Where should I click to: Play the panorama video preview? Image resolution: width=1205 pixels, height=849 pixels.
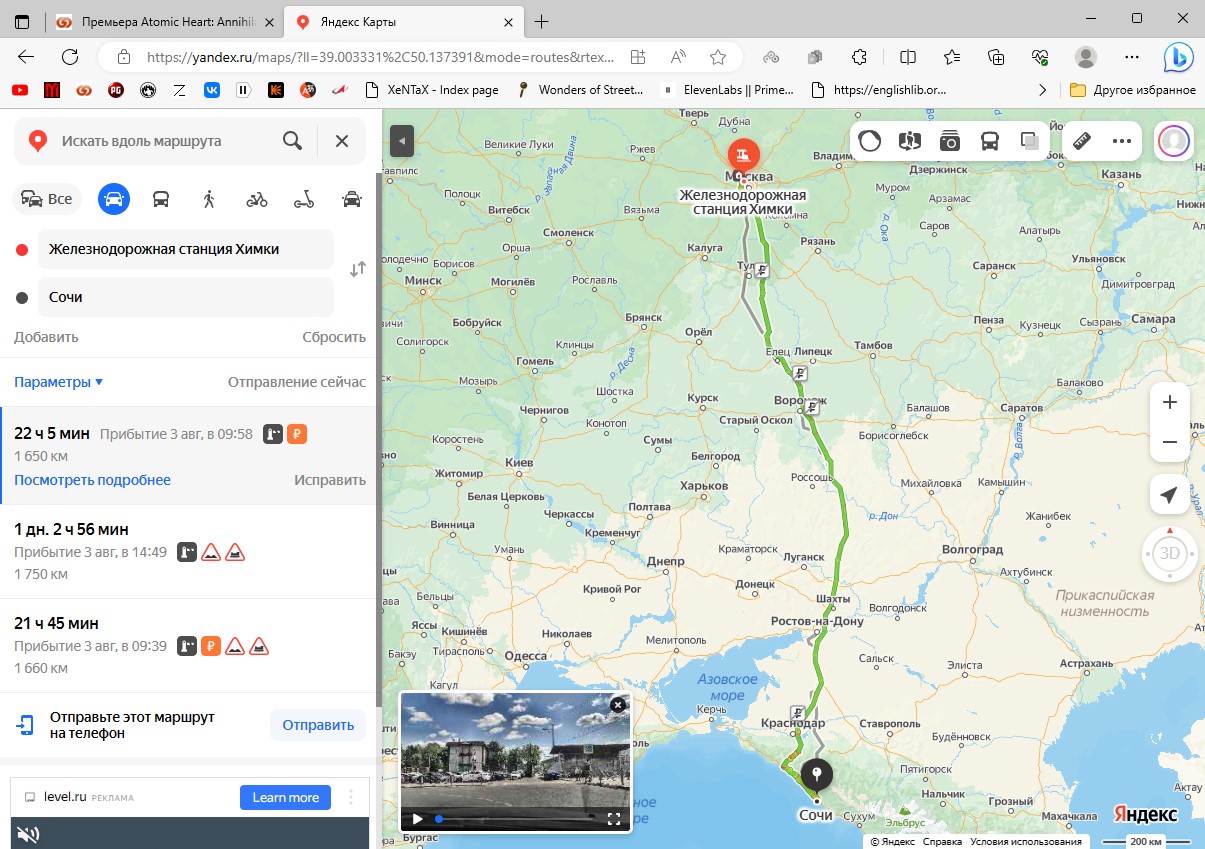417,819
